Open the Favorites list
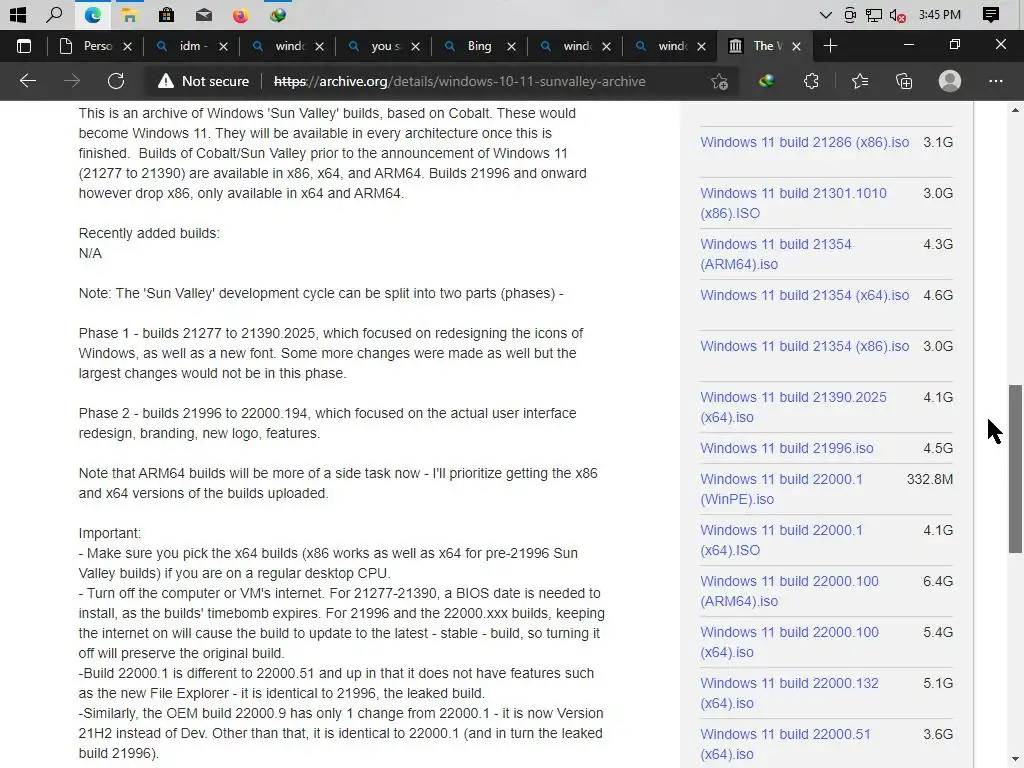Viewport: 1024px width, 768px height. coord(860,81)
